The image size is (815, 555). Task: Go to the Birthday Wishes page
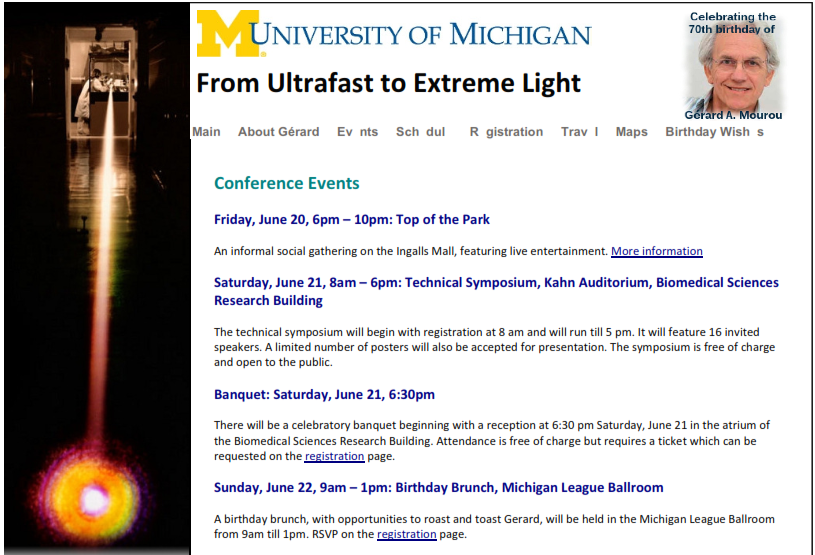click(714, 132)
